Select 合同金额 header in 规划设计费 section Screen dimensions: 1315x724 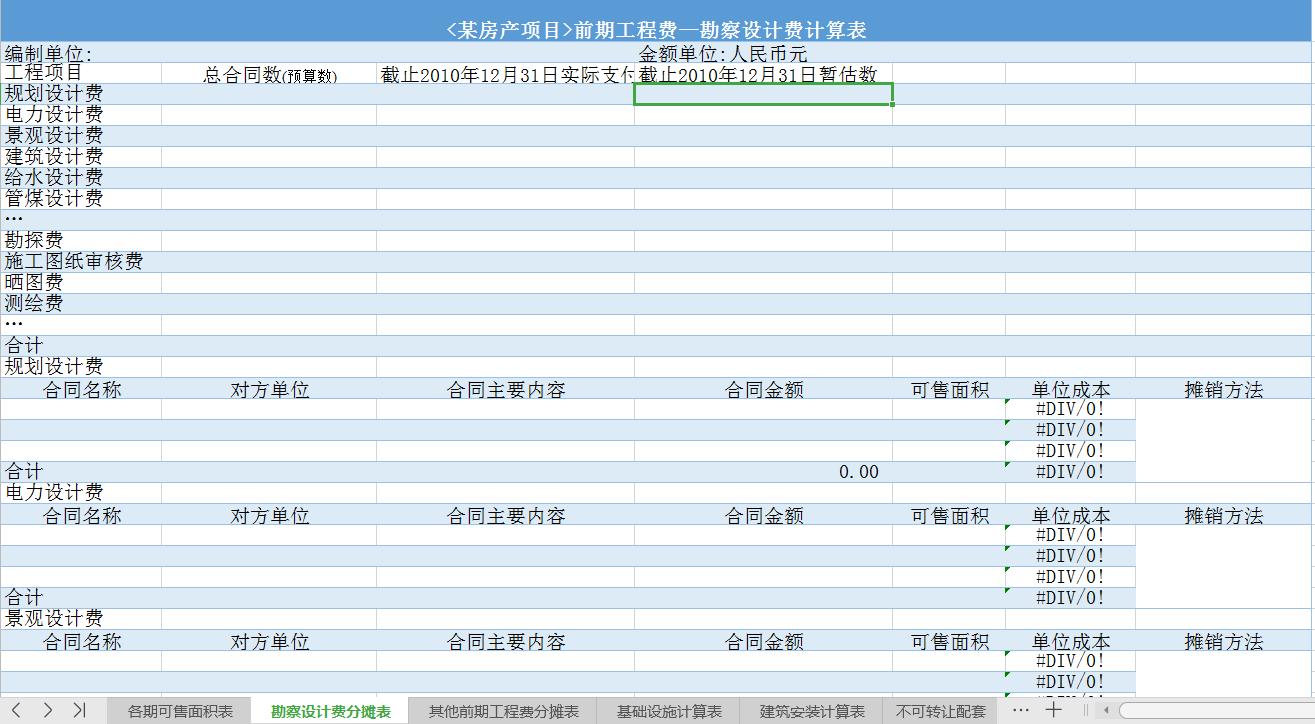763,389
